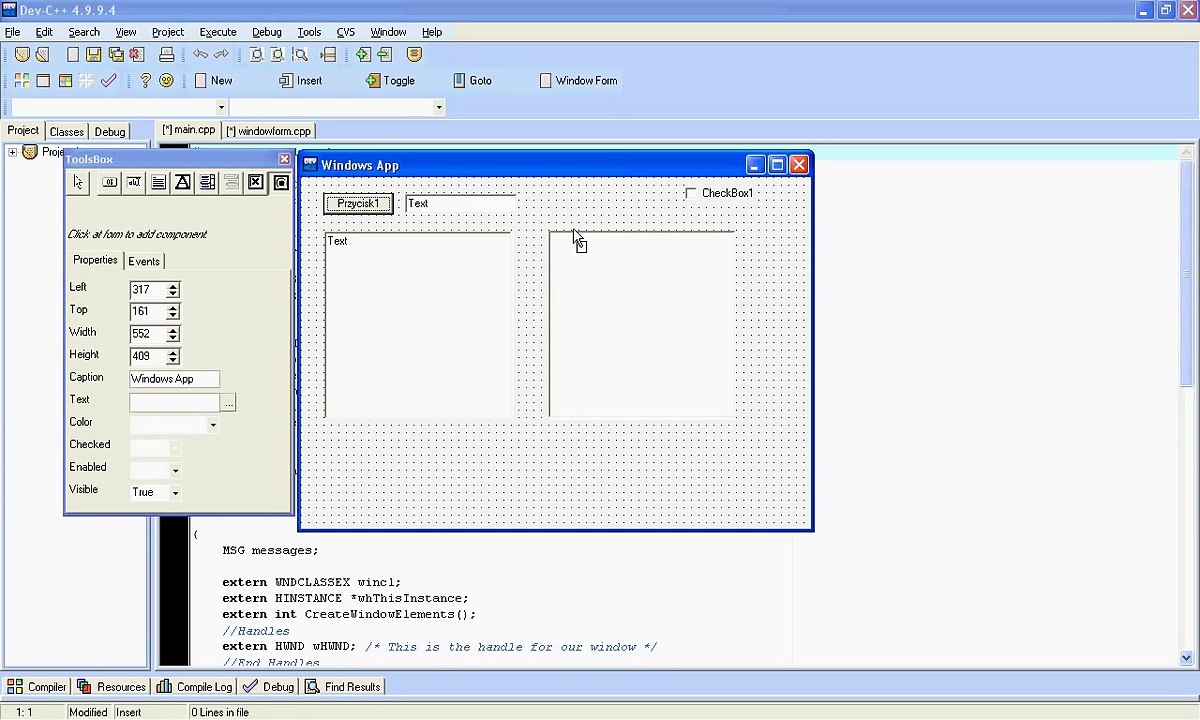Viewport: 1200px width, 720px height.
Task: Click the left memo box on the form
Action: click(x=418, y=325)
